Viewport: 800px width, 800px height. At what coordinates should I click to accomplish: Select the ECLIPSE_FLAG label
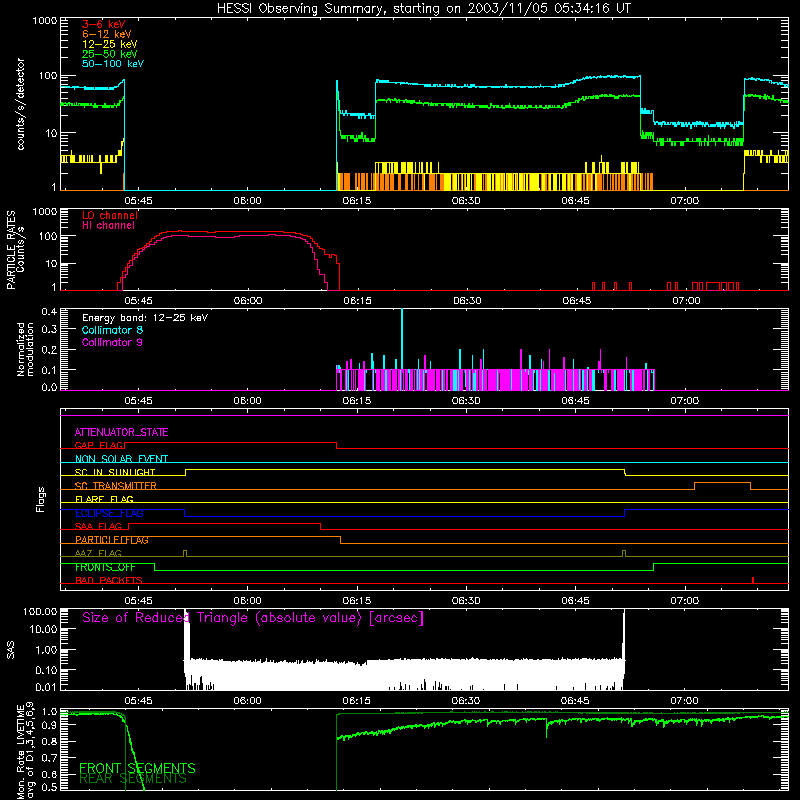click(109, 513)
